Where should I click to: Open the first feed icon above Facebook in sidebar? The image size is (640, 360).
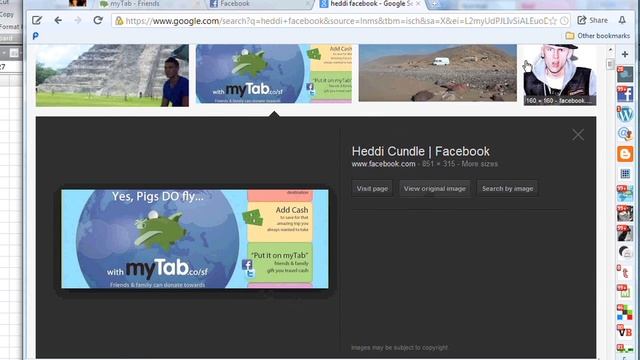coord(624,74)
